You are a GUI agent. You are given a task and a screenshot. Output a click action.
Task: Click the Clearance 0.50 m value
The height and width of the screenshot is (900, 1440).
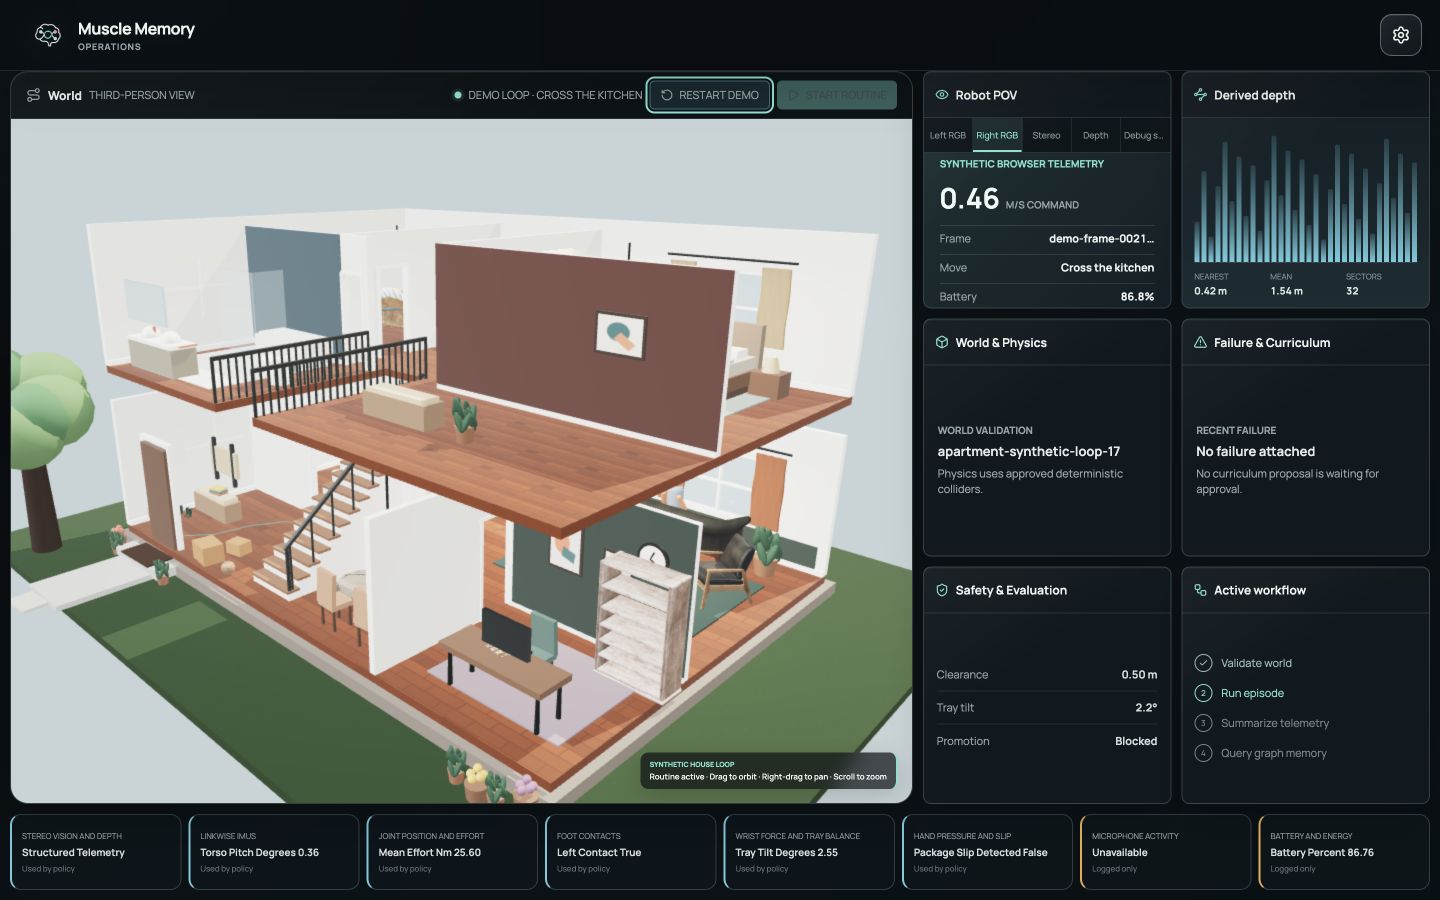pos(1139,675)
